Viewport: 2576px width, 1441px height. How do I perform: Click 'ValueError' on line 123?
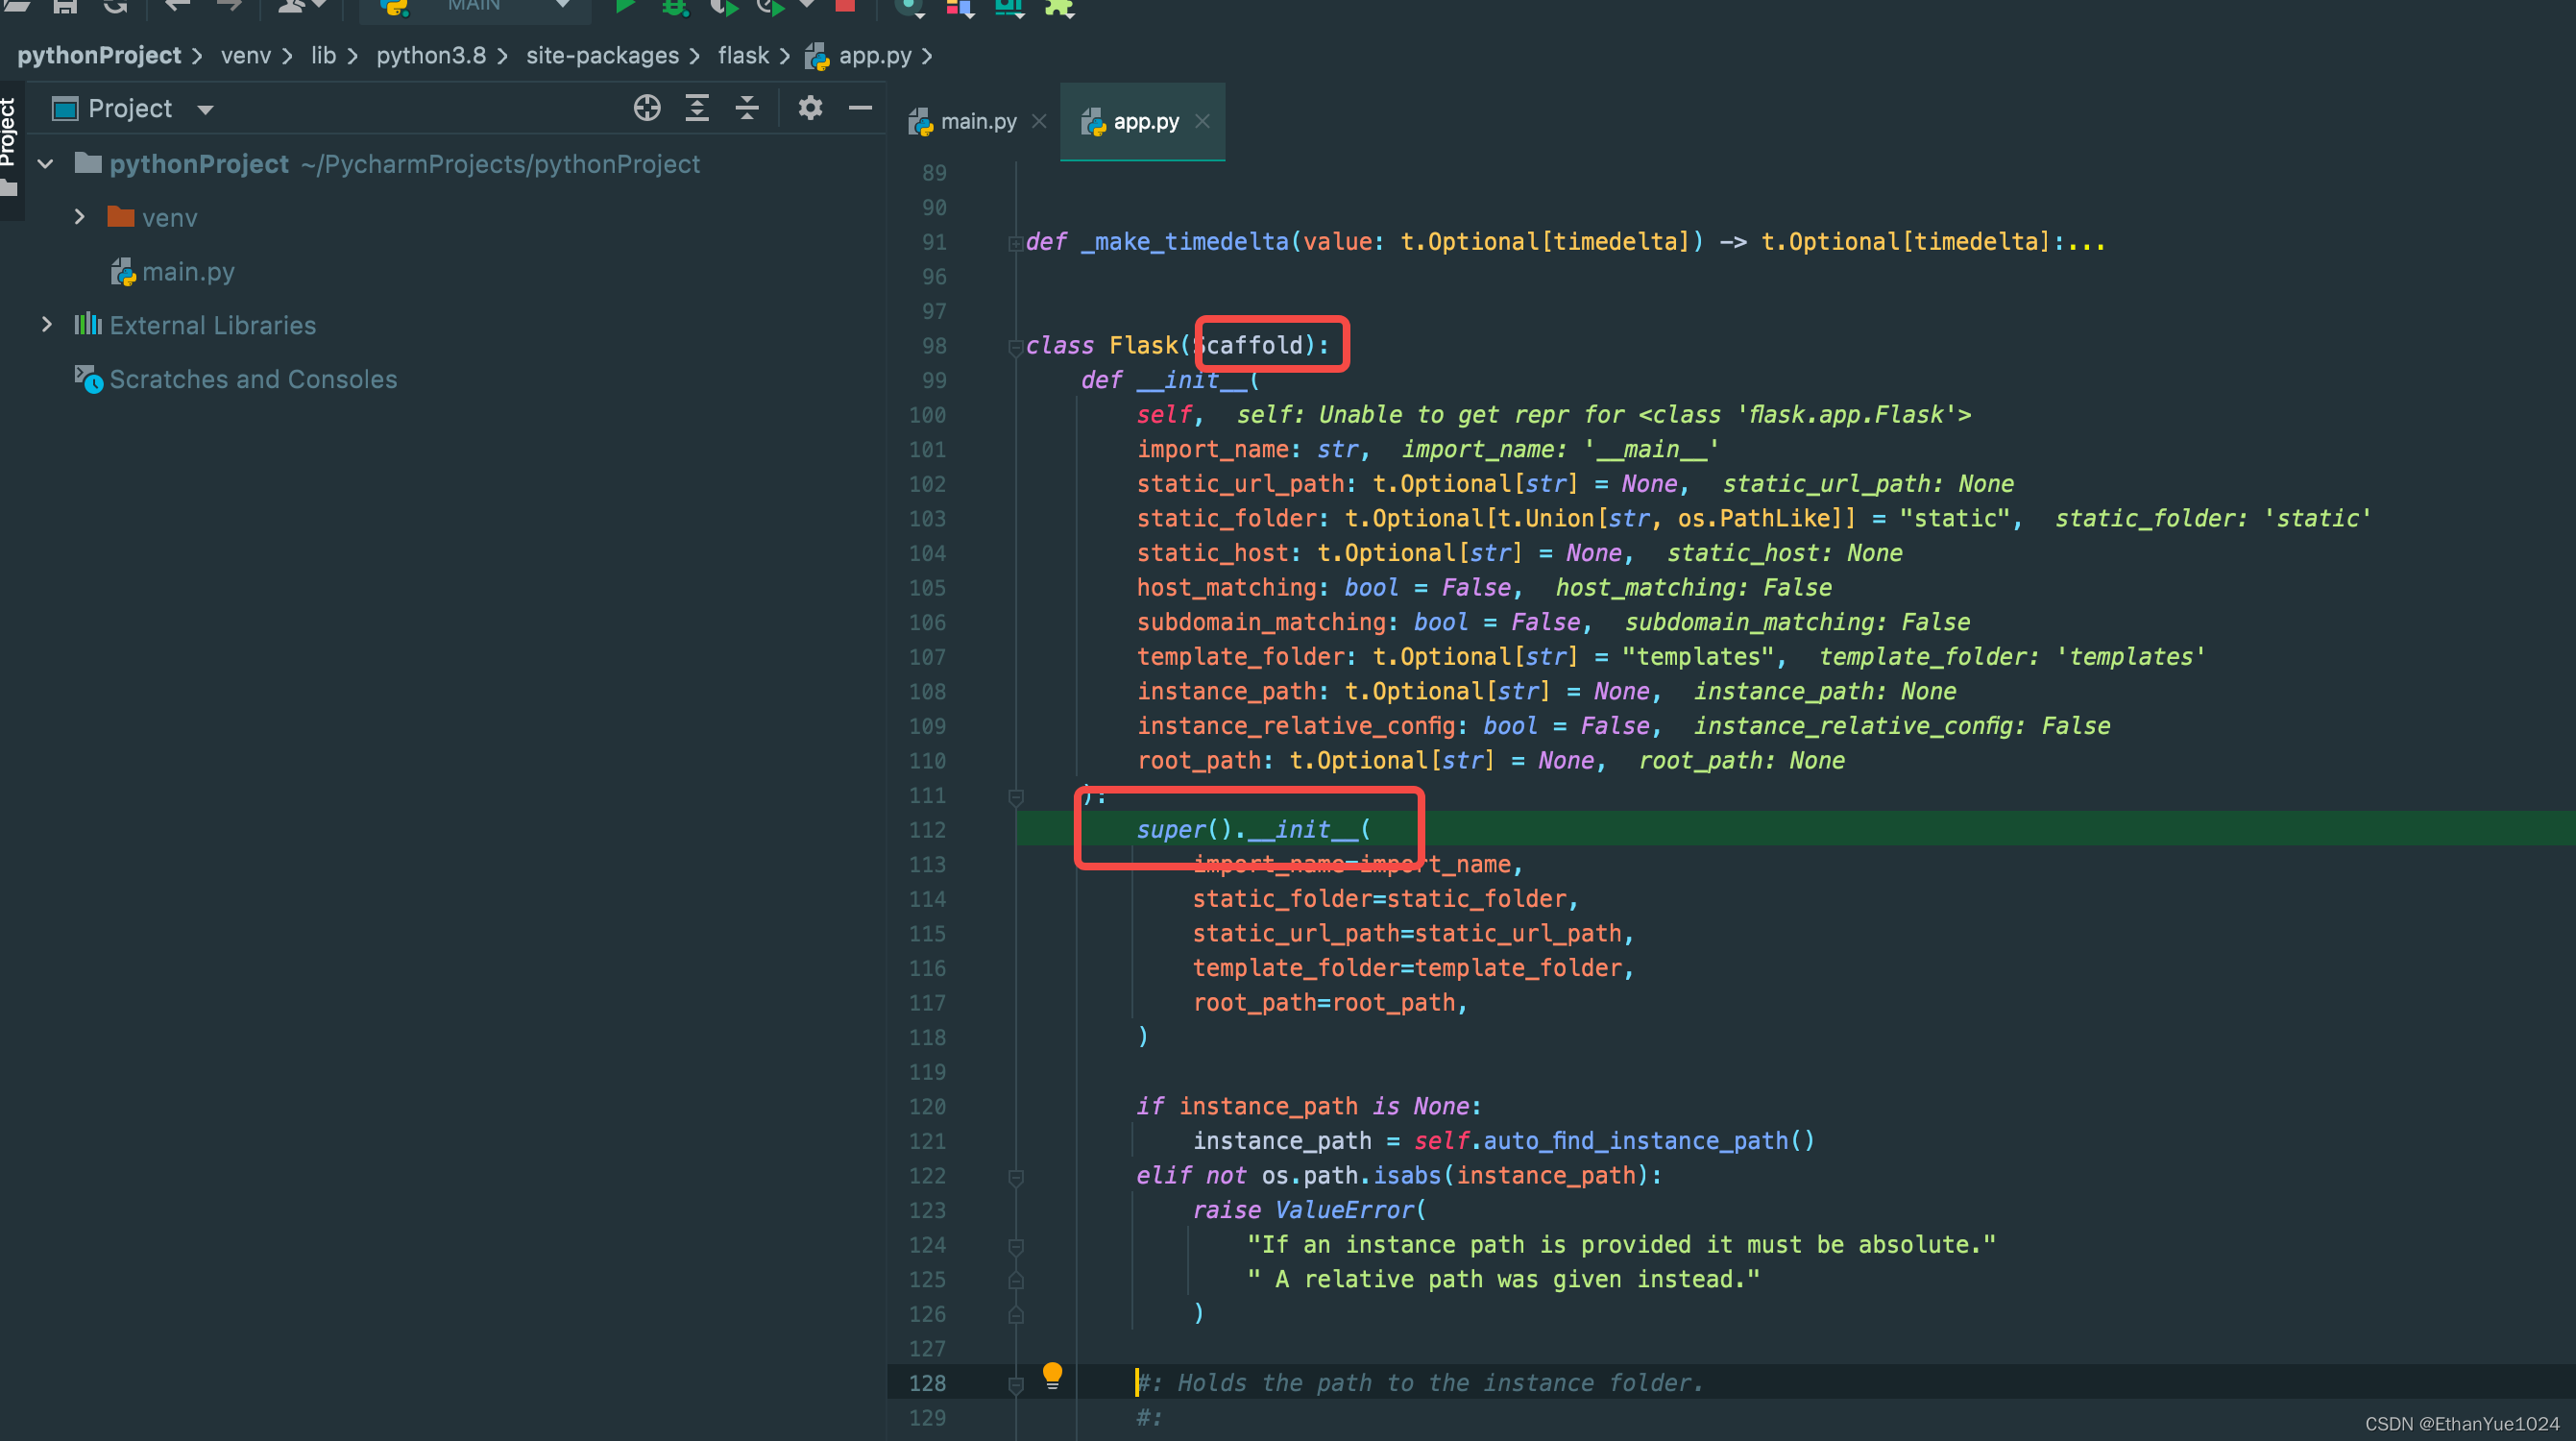1344,1210
